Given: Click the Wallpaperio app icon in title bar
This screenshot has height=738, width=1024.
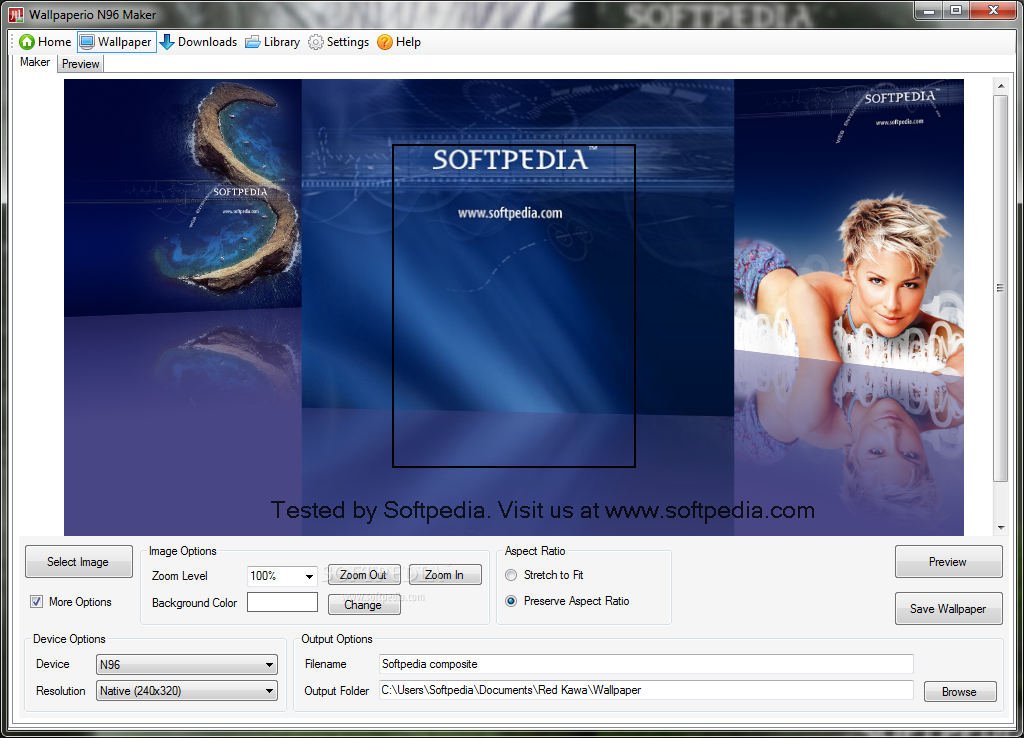Looking at the screenshot, I should click(x=16, y=14).
